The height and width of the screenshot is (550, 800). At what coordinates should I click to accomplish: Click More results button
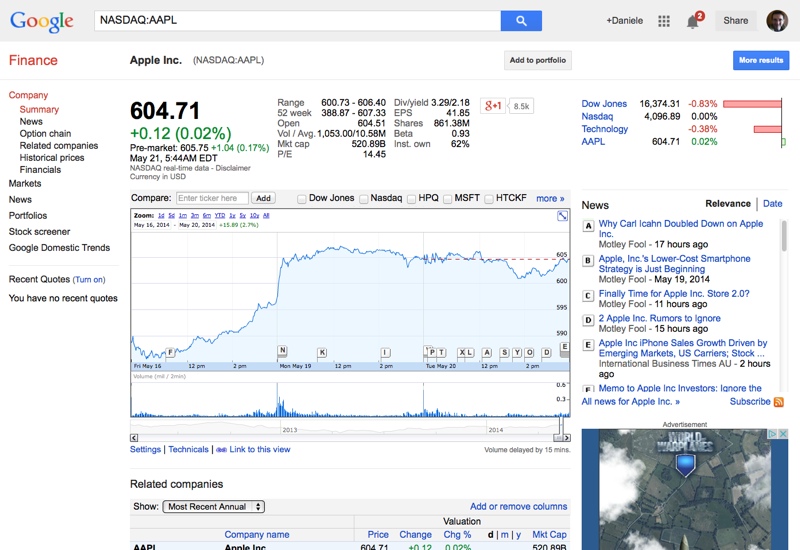(761, 60)
